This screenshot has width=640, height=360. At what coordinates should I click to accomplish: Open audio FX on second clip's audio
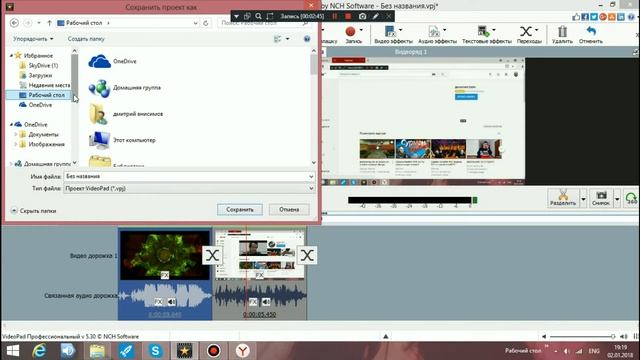tap(253, 302)
